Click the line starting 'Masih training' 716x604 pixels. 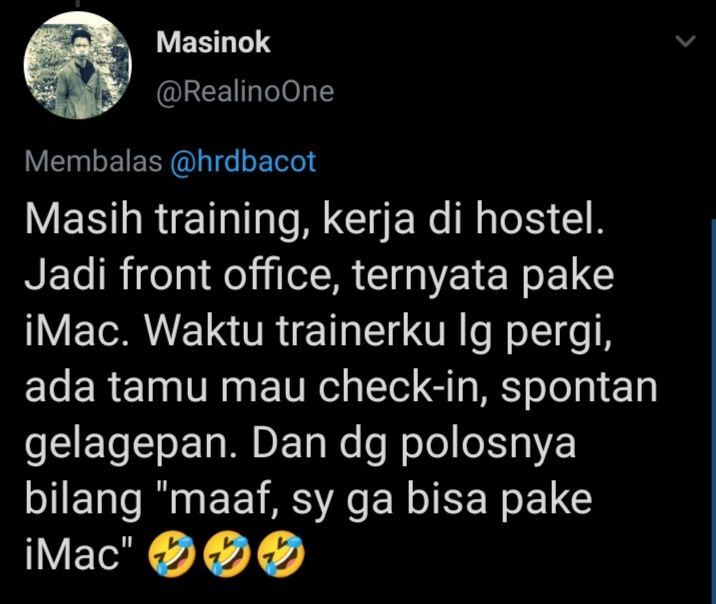pyautogui.click(x=315, y=220)
